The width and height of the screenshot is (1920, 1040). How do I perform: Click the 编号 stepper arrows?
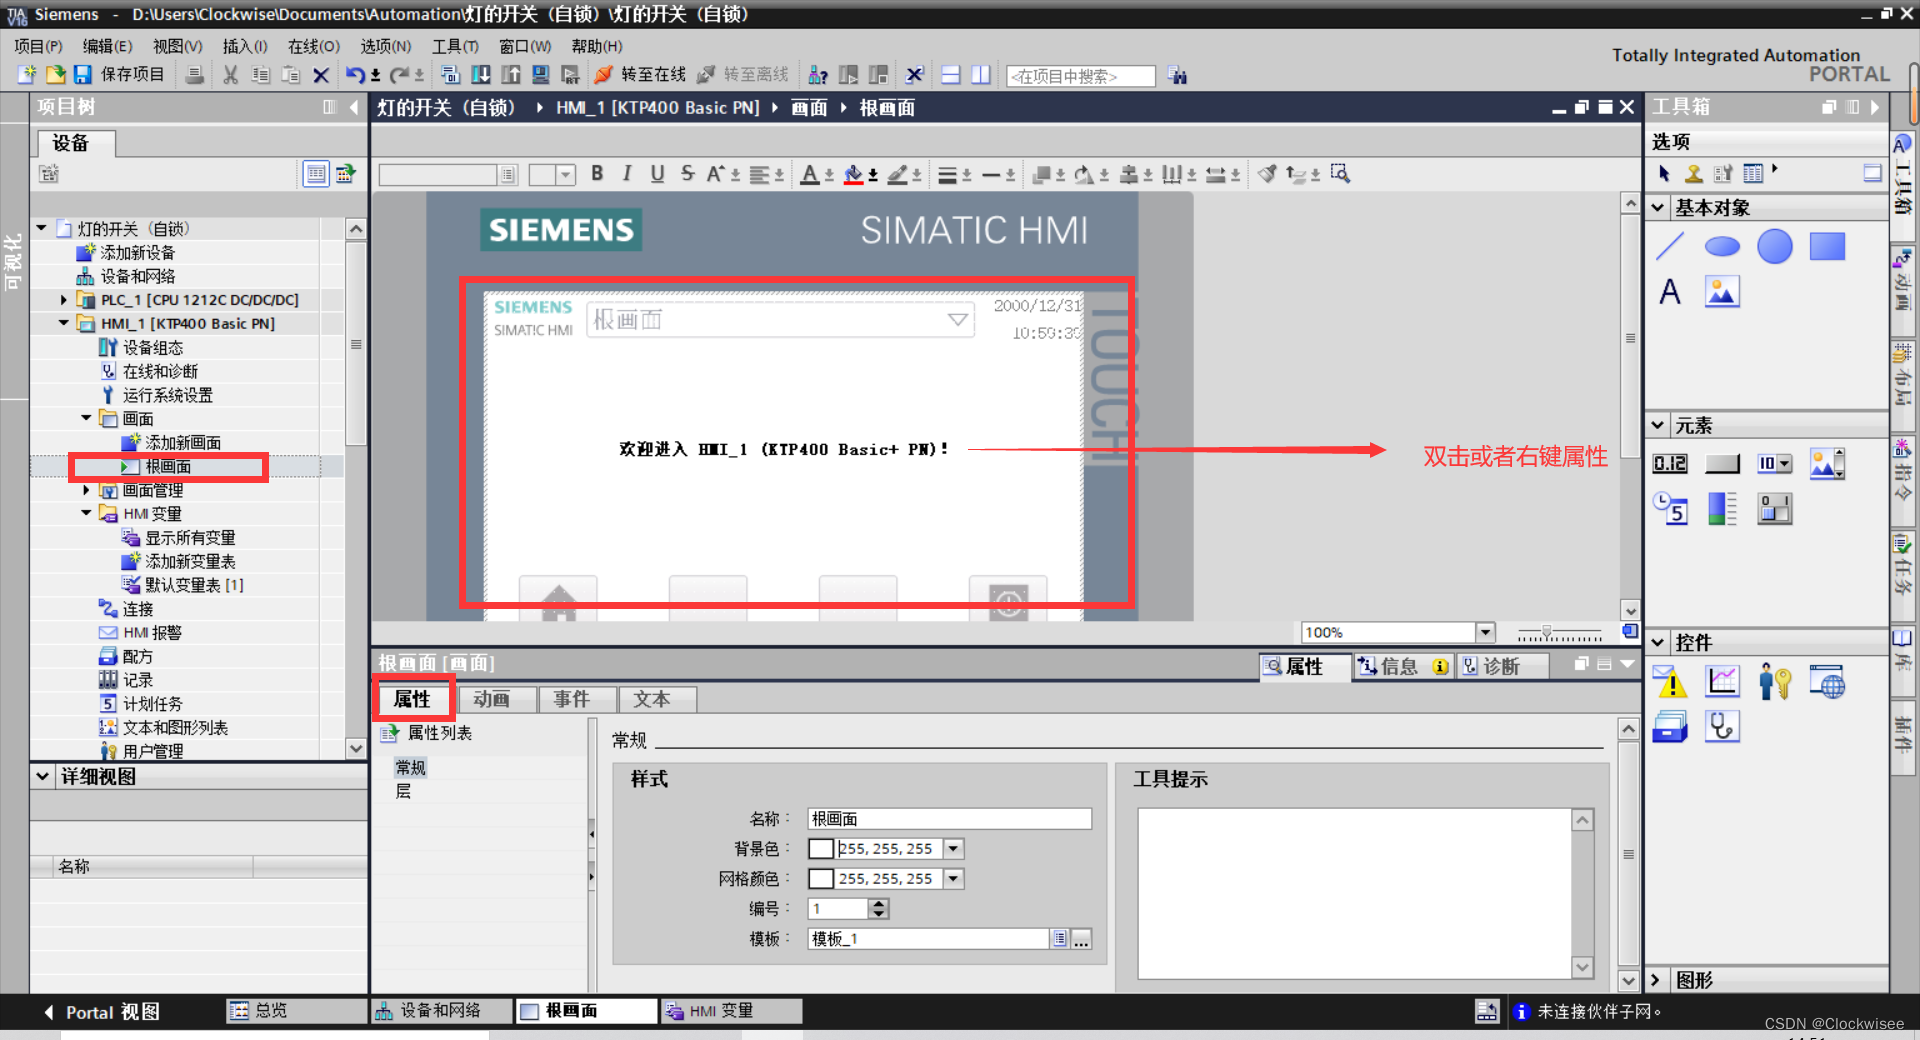(x=878, y=909)
